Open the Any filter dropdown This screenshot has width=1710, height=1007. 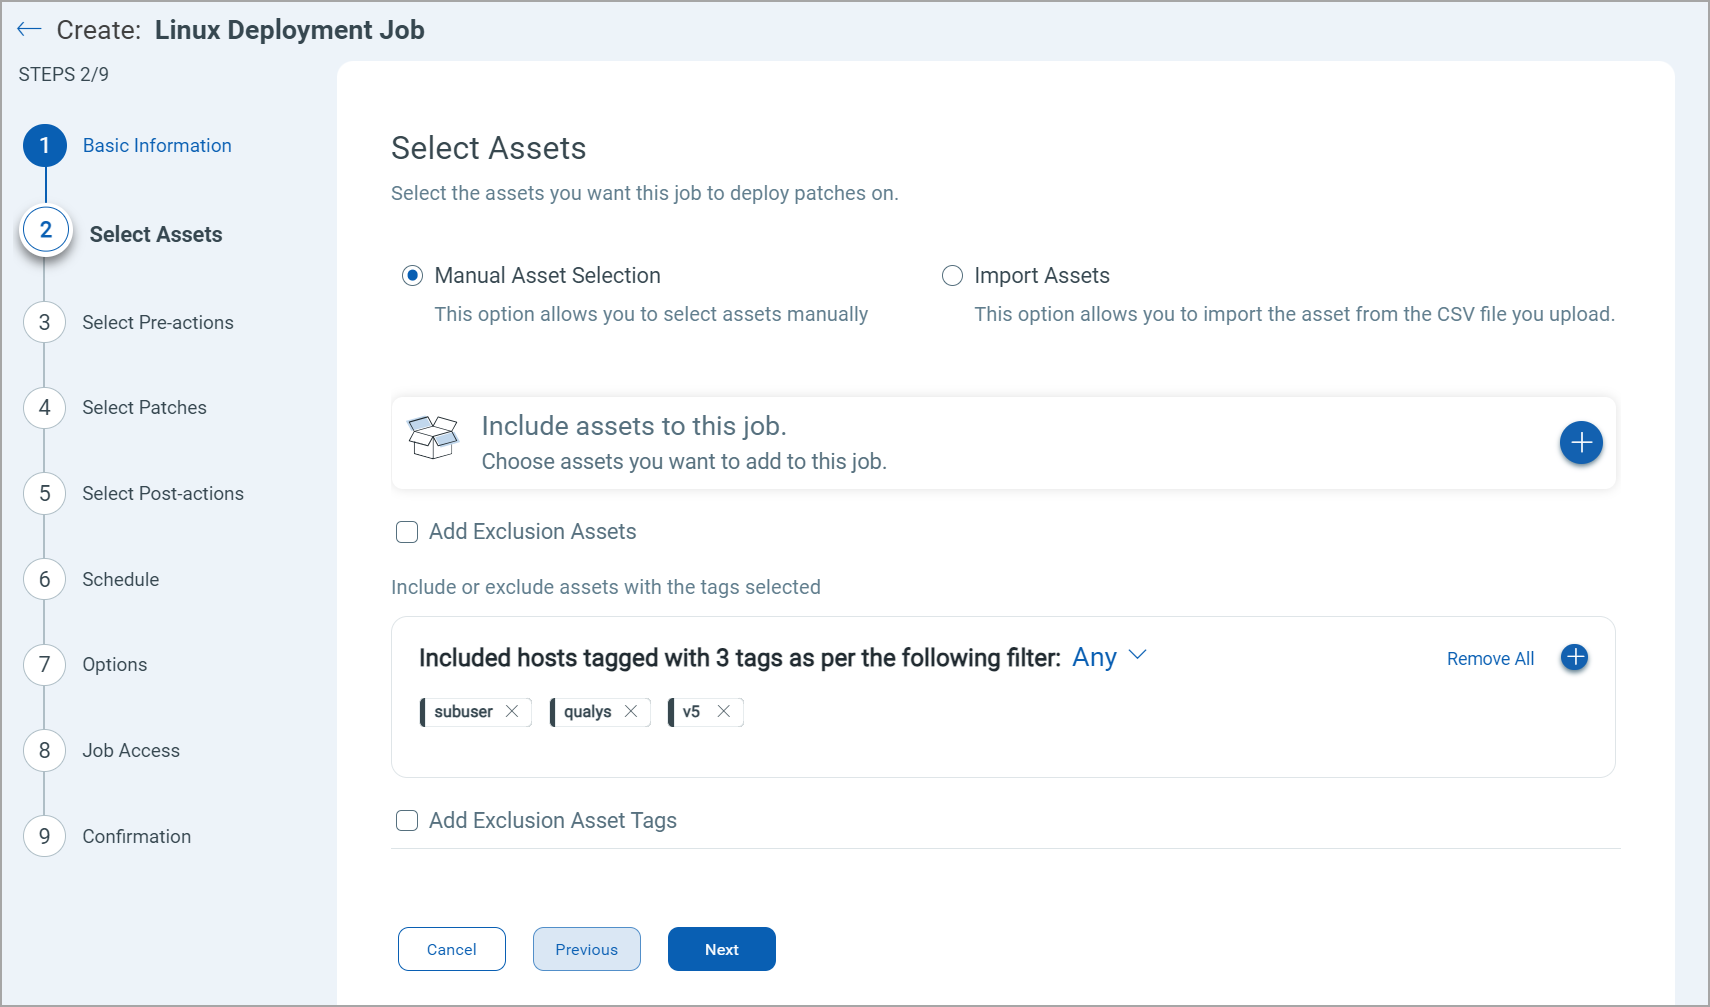click(1108, 657)
